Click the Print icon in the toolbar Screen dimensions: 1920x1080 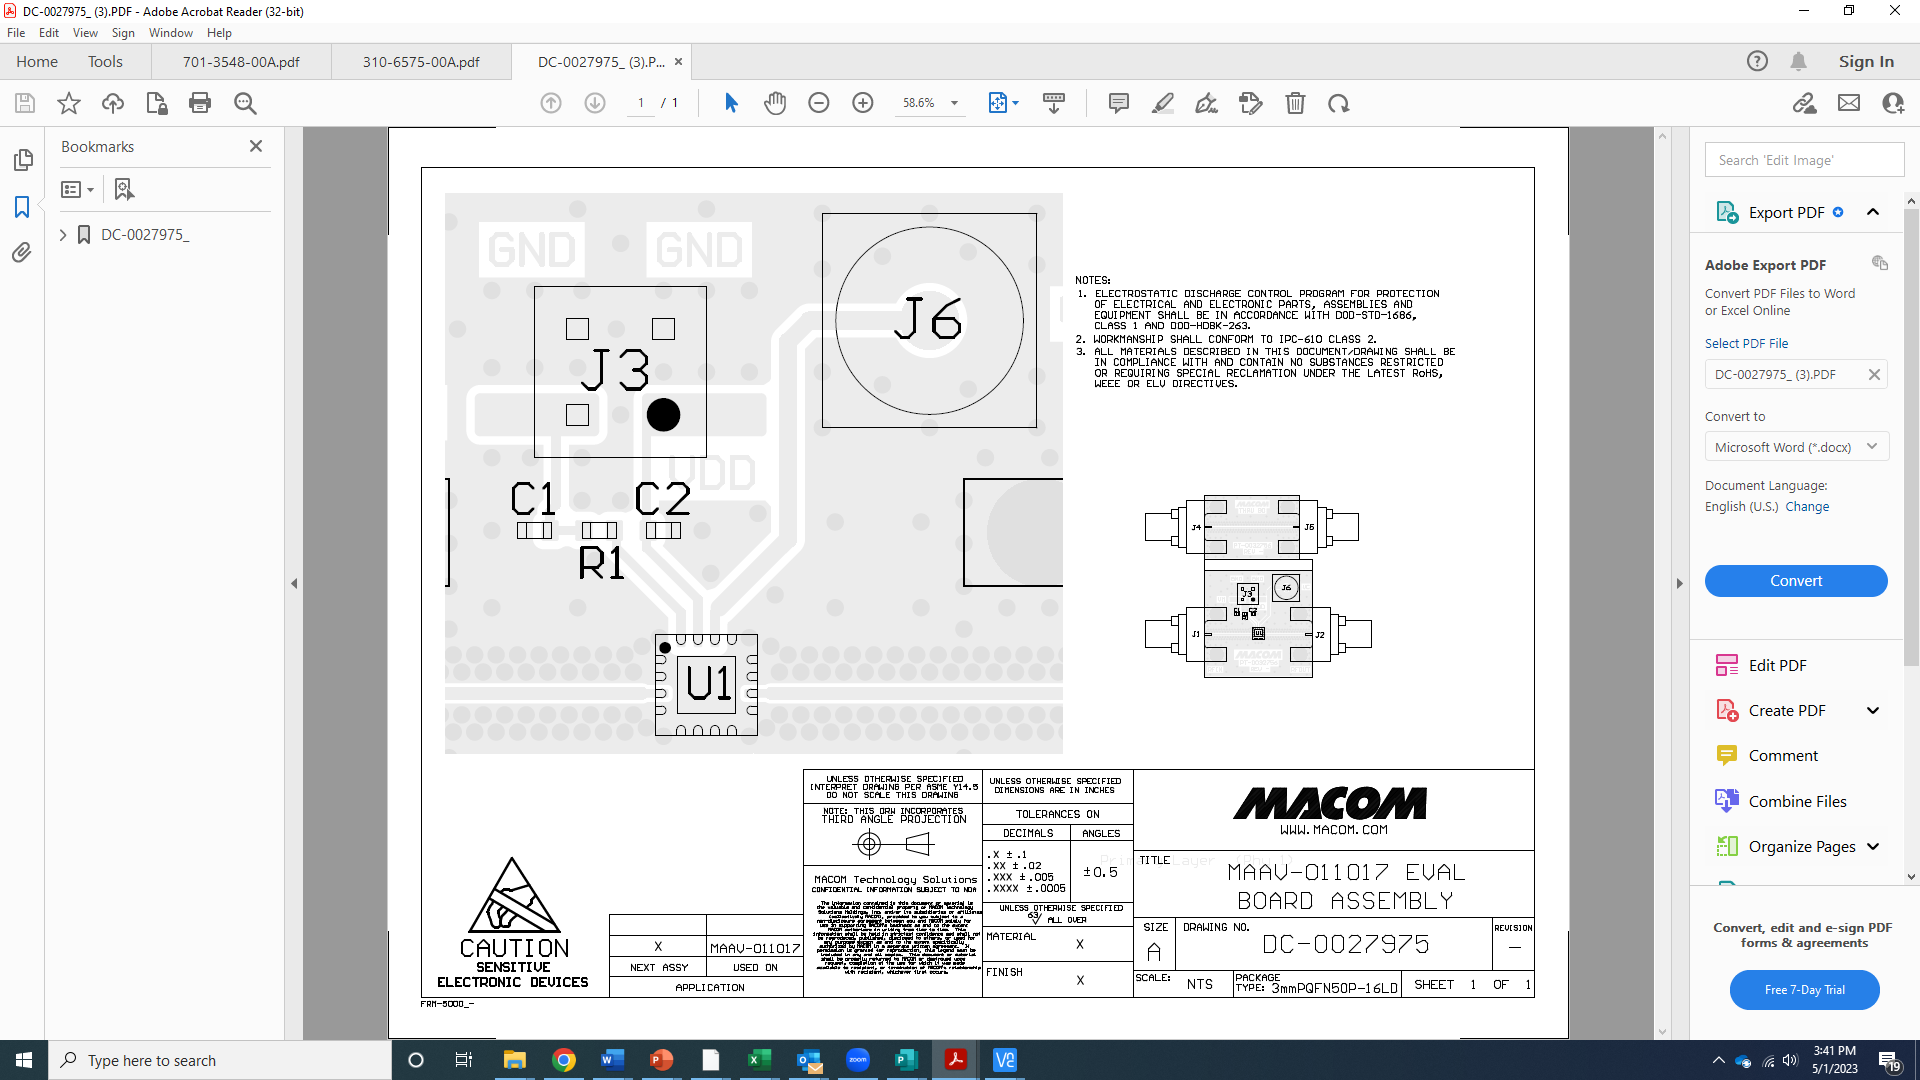pos(200,103)
